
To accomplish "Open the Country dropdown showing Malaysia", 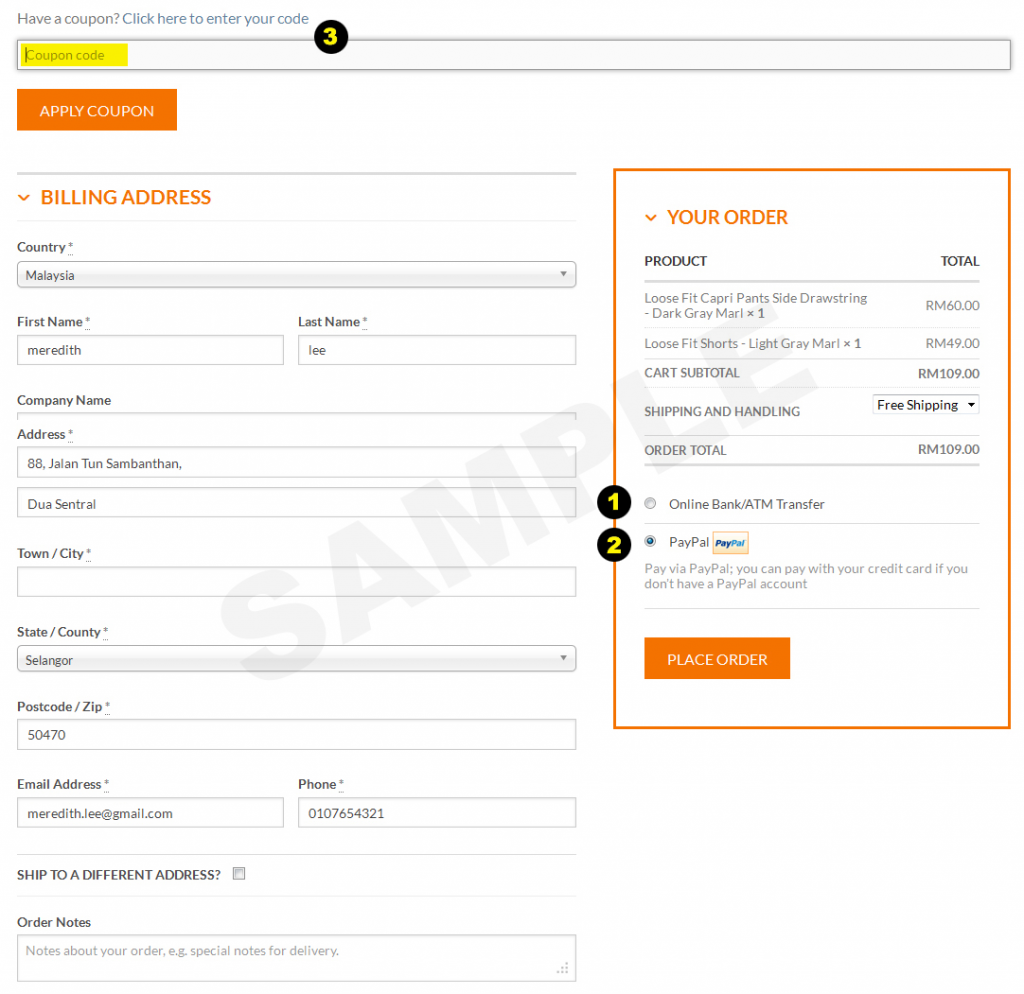I will (x=296, y=275).
